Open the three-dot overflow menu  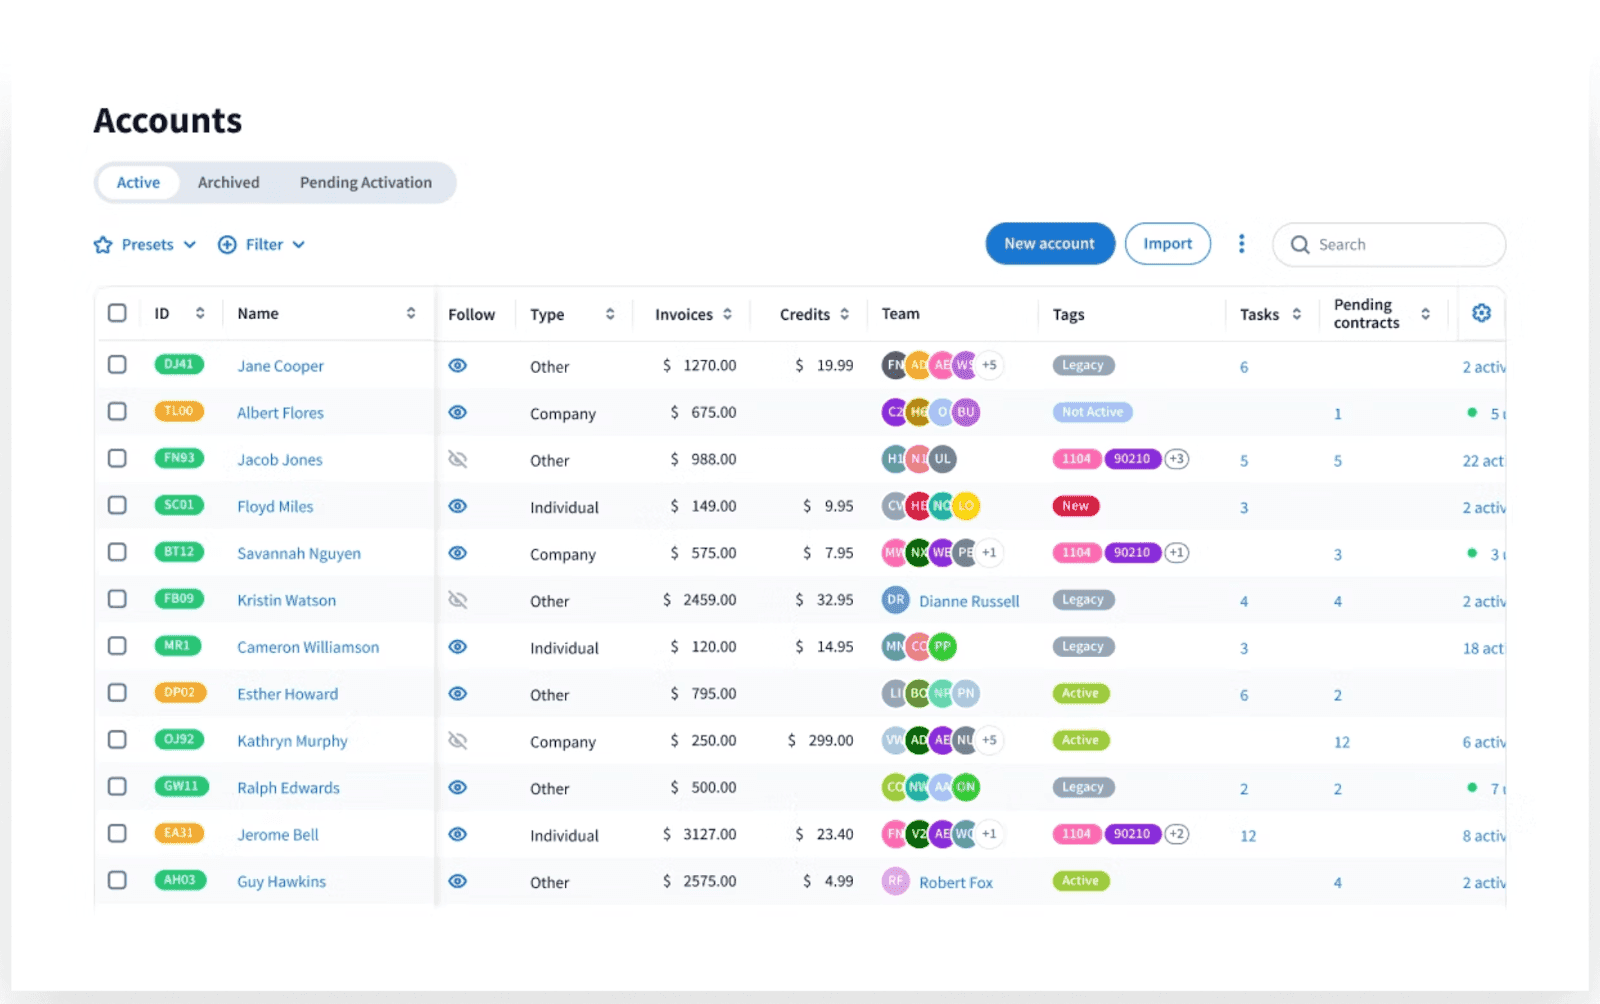(1241, 243)
